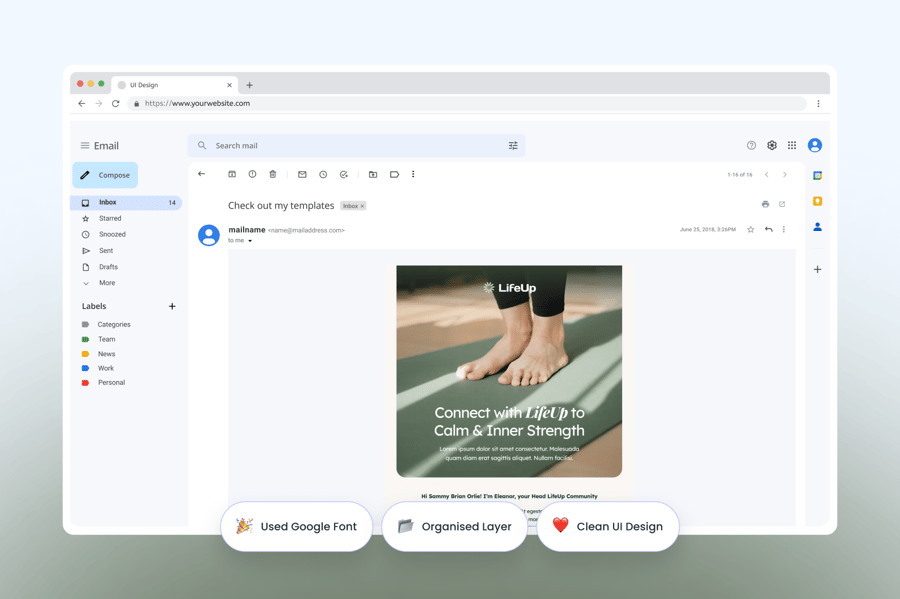Open the search filter options icon

coord(513,146)
